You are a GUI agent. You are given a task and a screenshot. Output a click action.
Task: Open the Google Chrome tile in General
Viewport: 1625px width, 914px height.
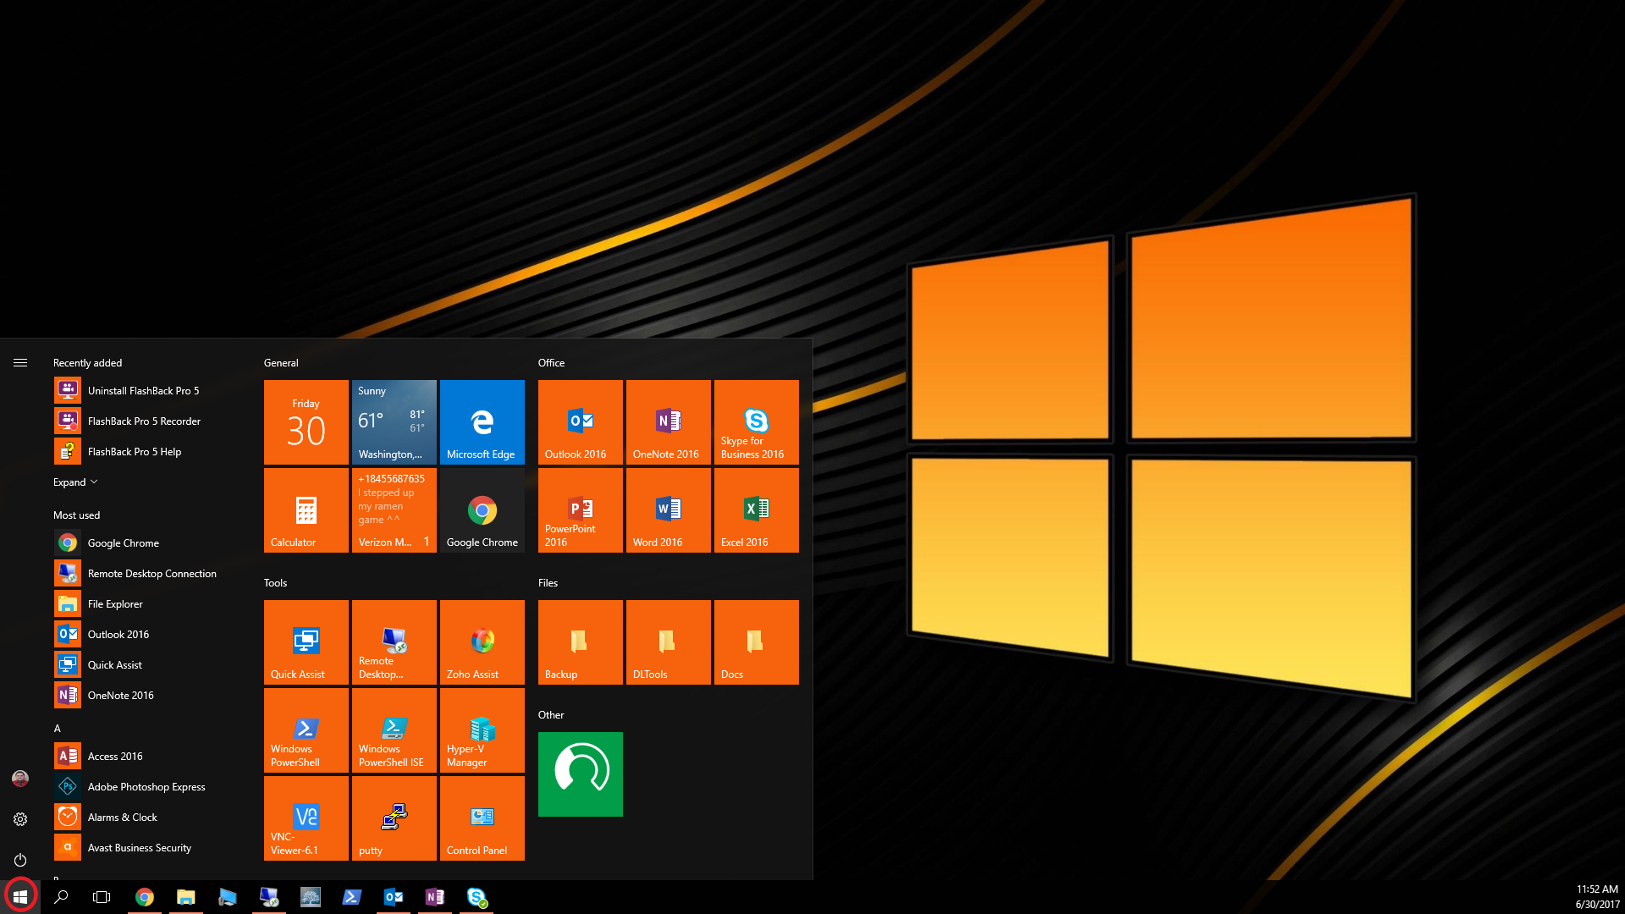coord(482,510)
